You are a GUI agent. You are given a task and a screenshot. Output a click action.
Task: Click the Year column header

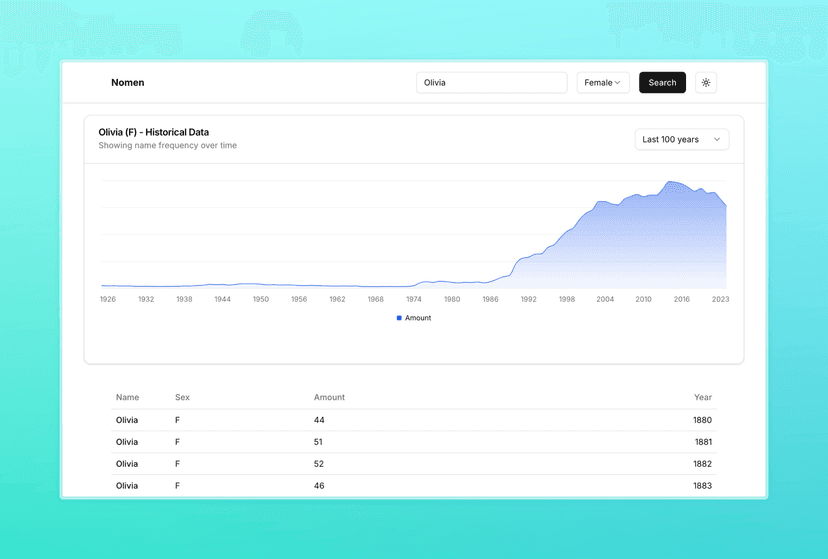(x=702, y=397)
